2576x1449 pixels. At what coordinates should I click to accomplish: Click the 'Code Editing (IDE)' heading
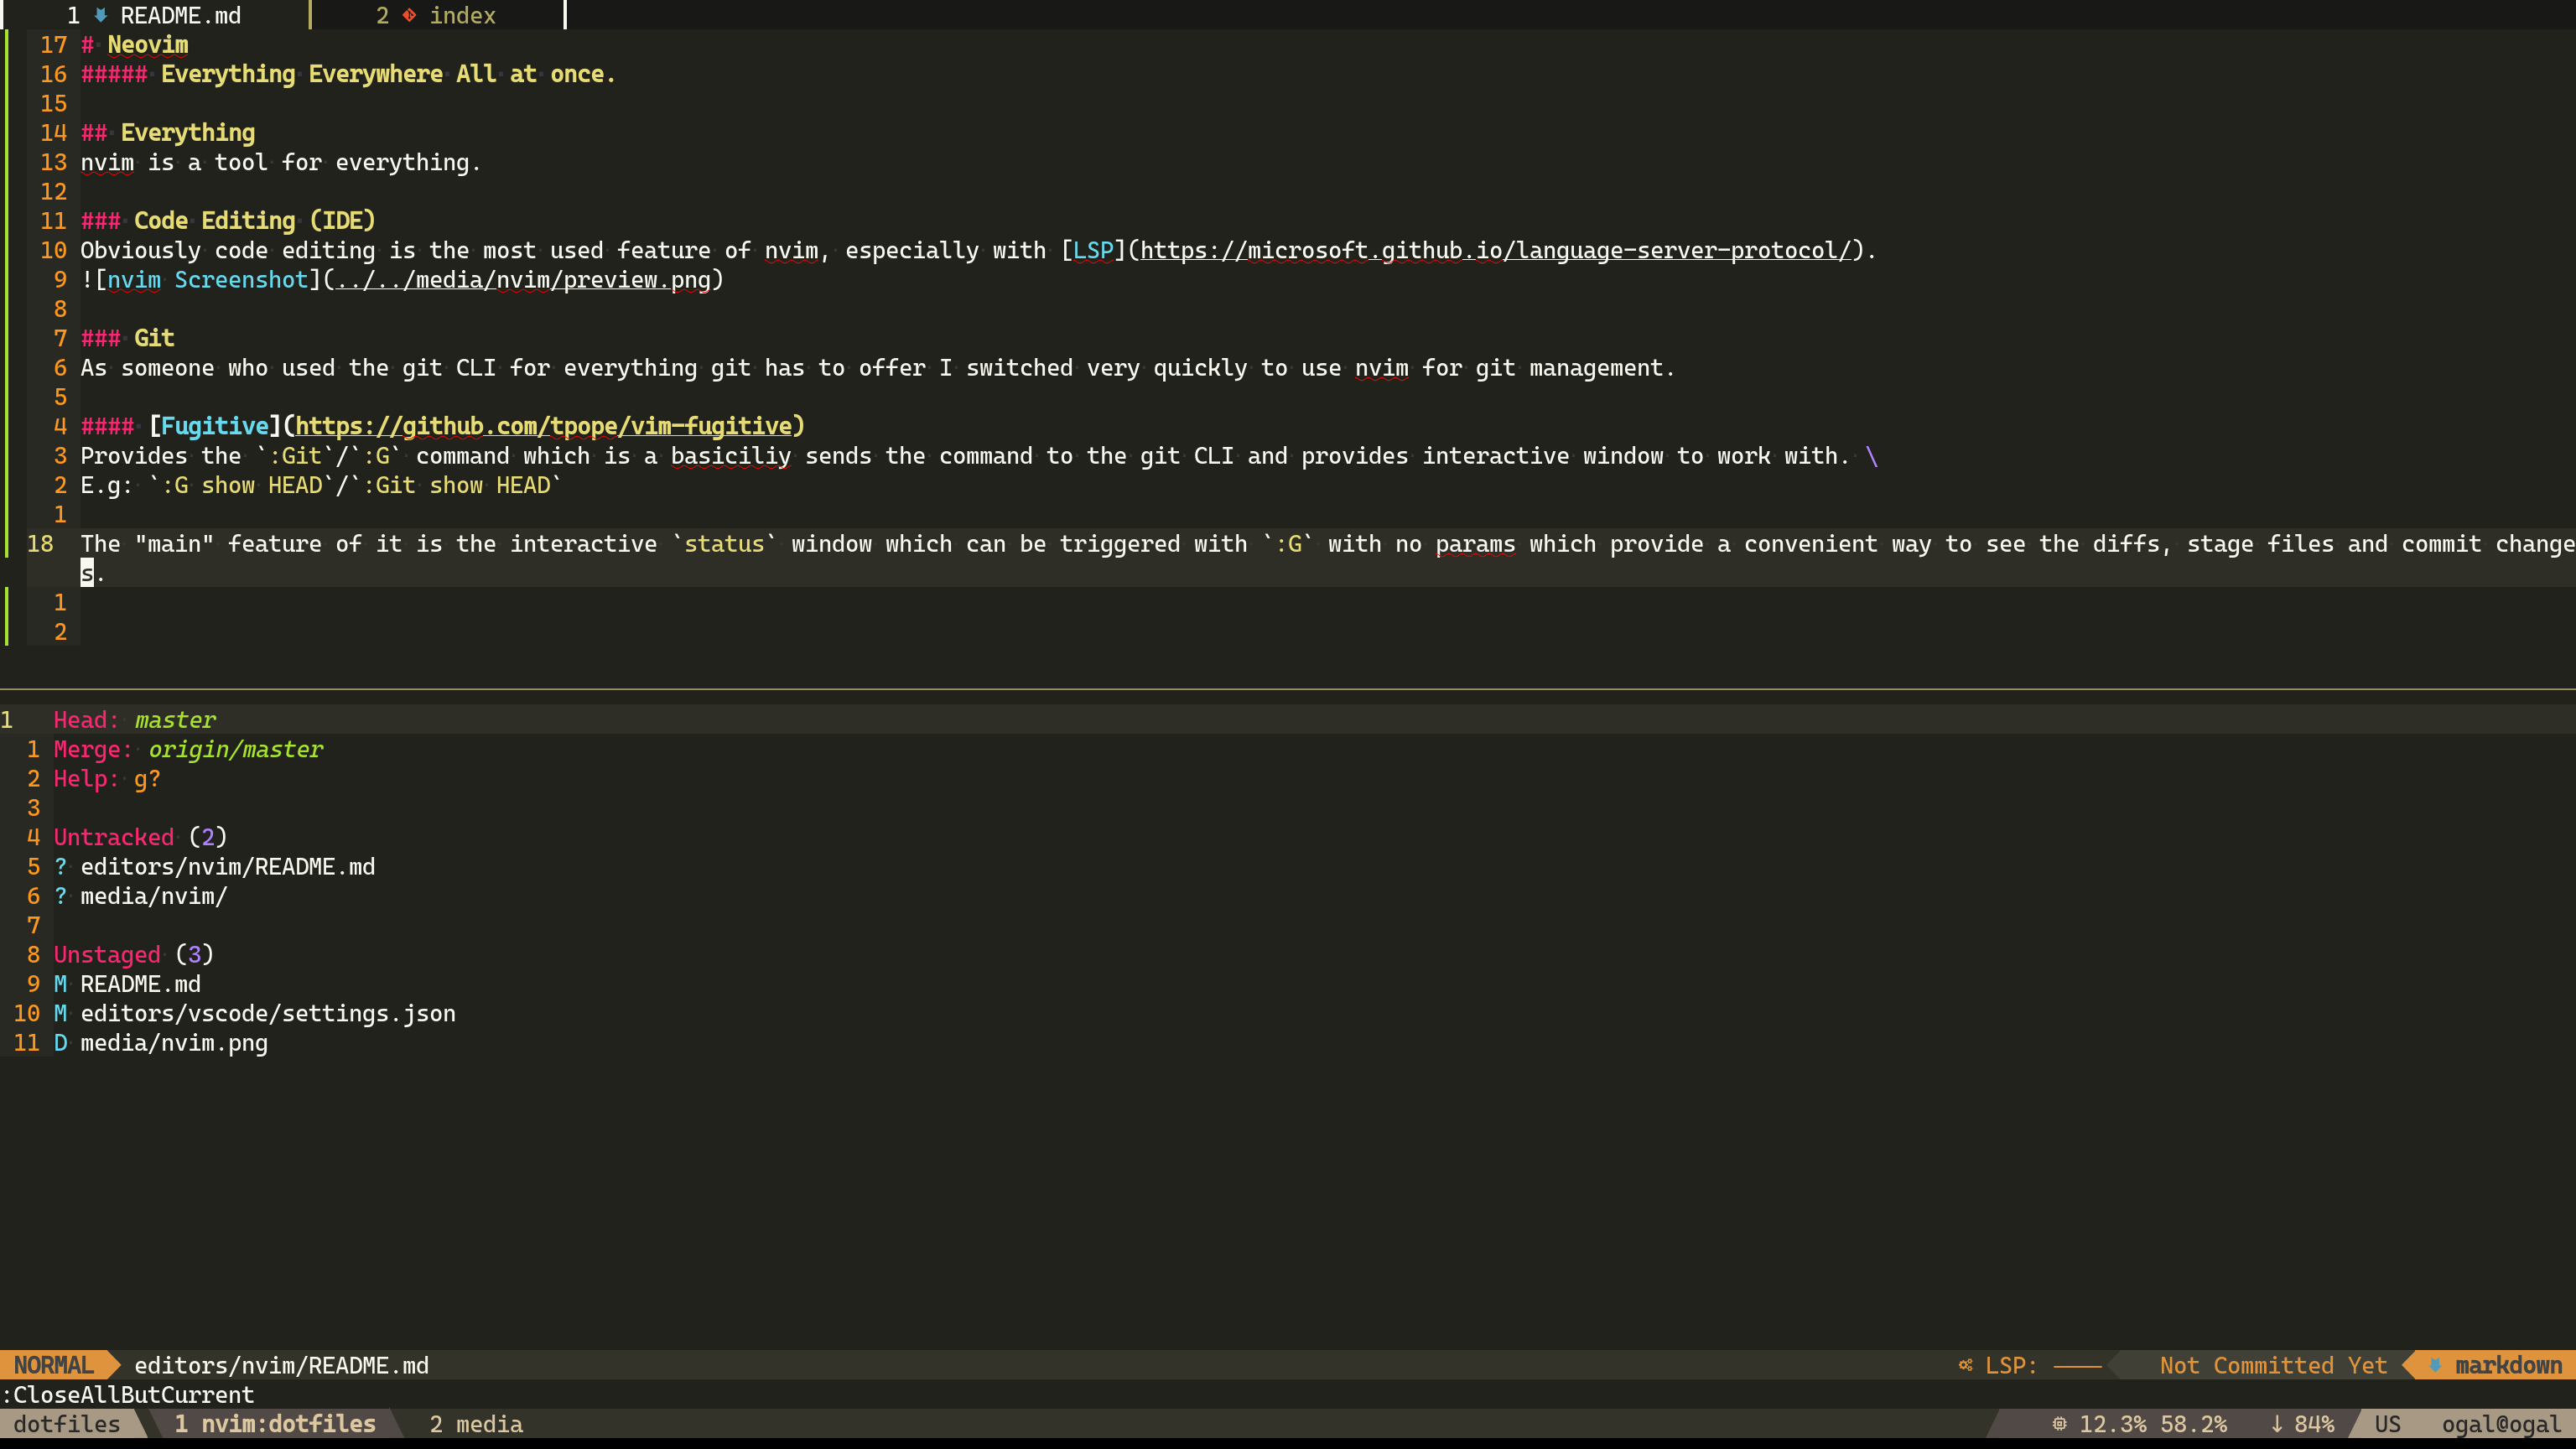[254, 221]
